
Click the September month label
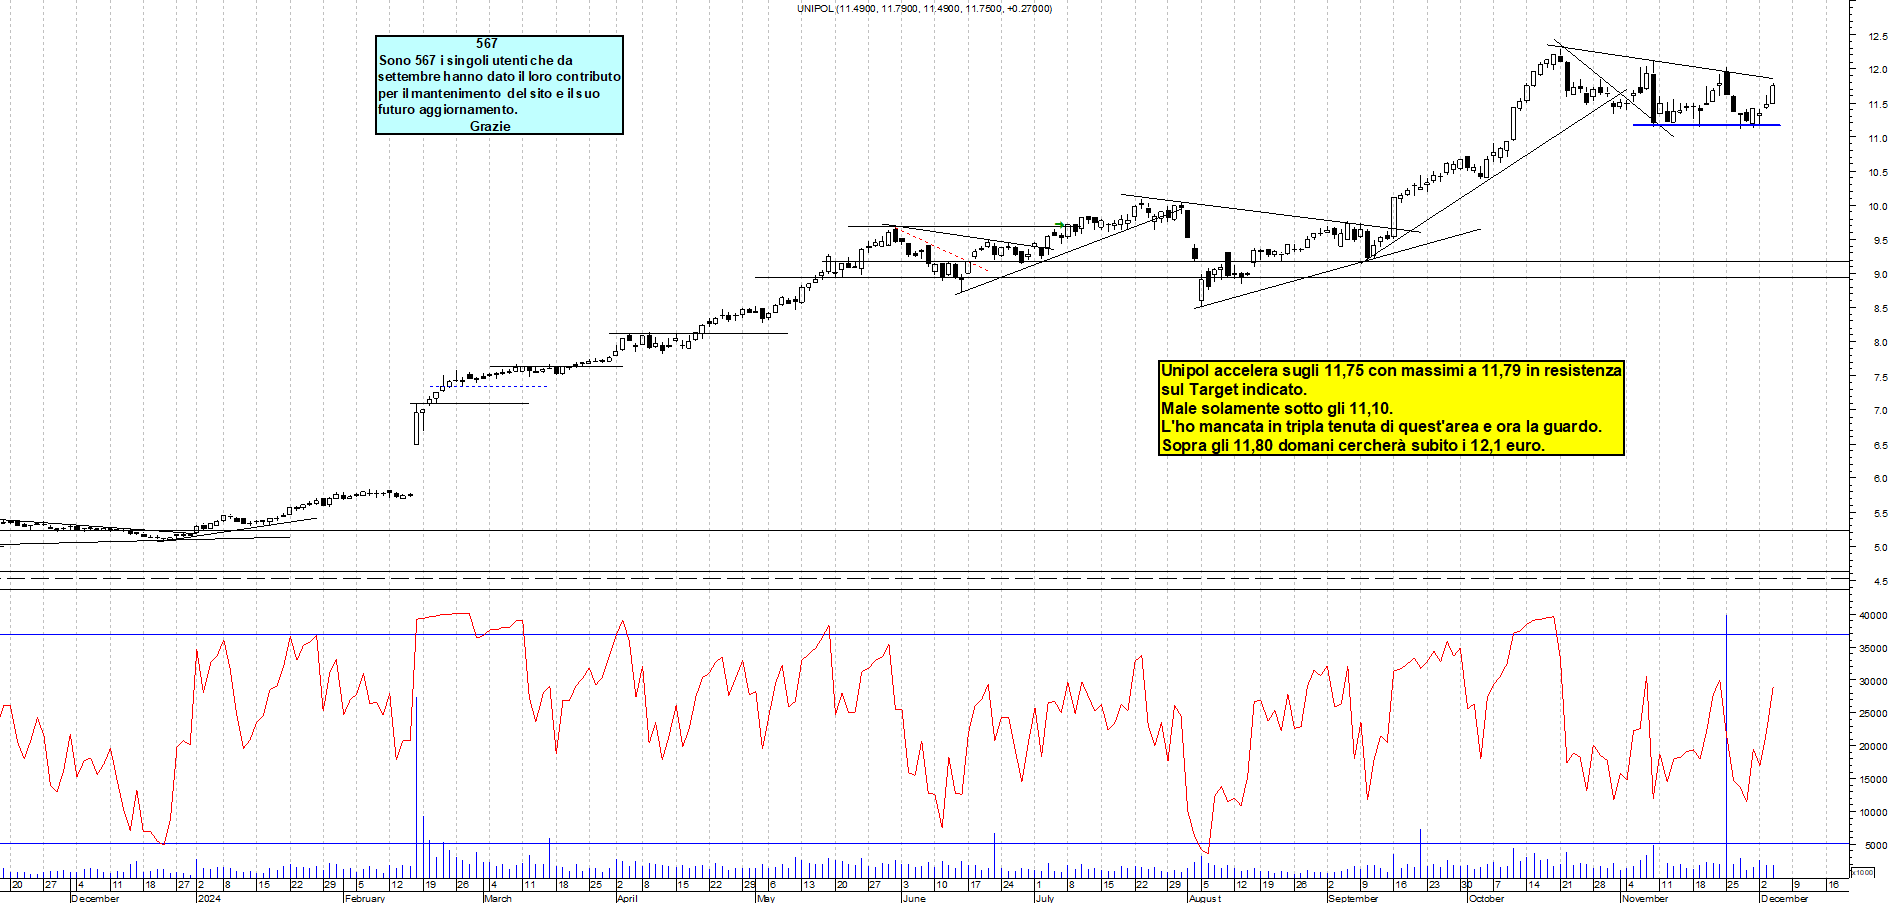tap(1353, 898)
